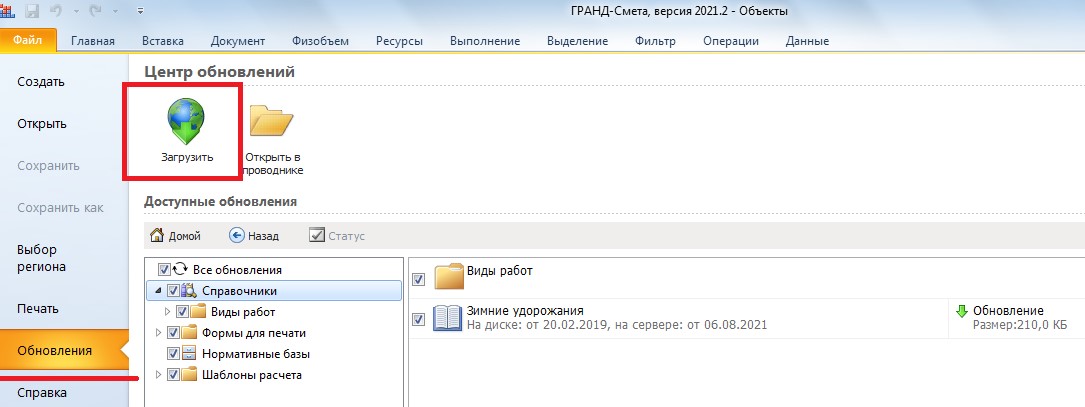Click the customize quick access toolbar arrow

(x=138, y=11)
